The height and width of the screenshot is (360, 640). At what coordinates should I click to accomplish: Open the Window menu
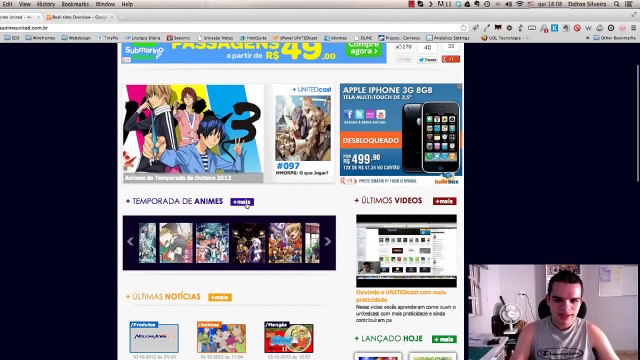[x=105, y=4]
